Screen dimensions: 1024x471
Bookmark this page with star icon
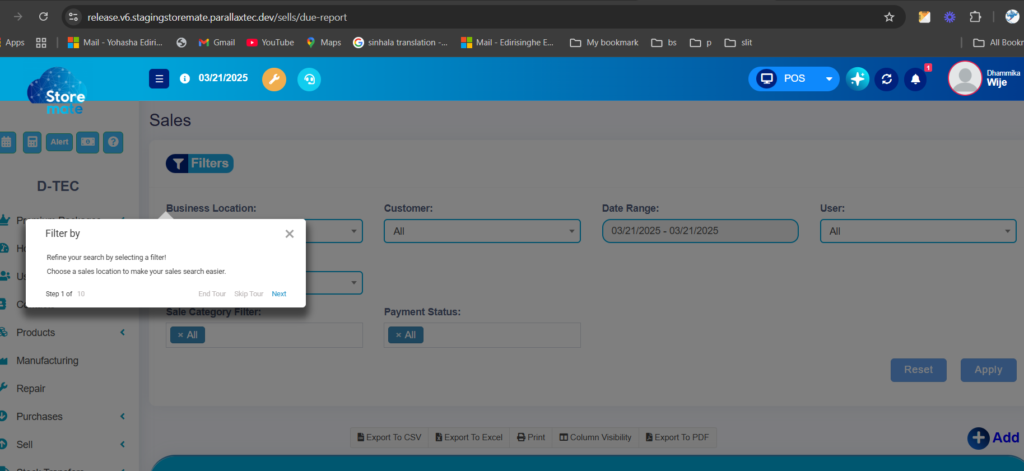tap(889, 17)
